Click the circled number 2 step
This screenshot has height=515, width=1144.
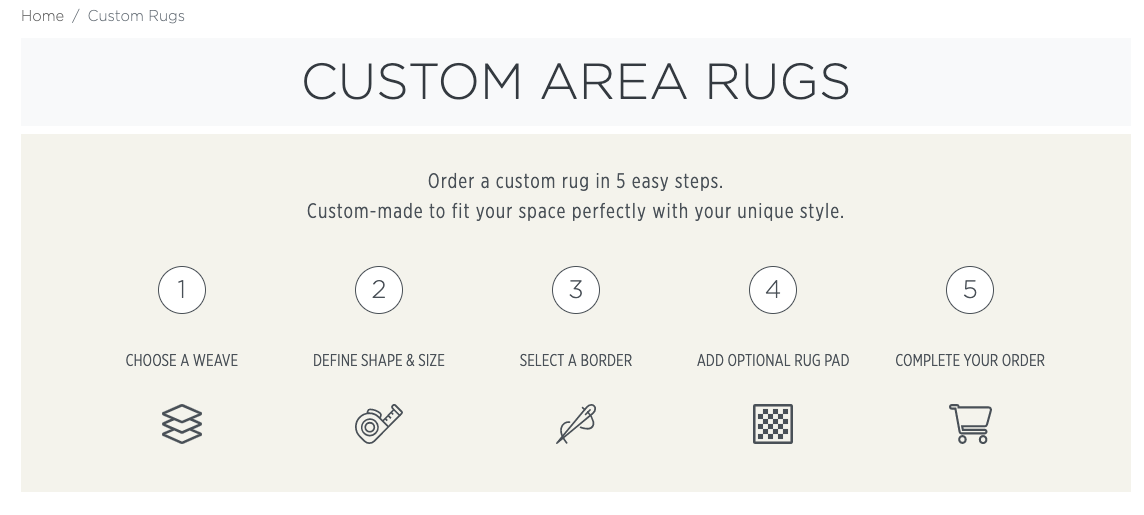click(x=379, y=290)
